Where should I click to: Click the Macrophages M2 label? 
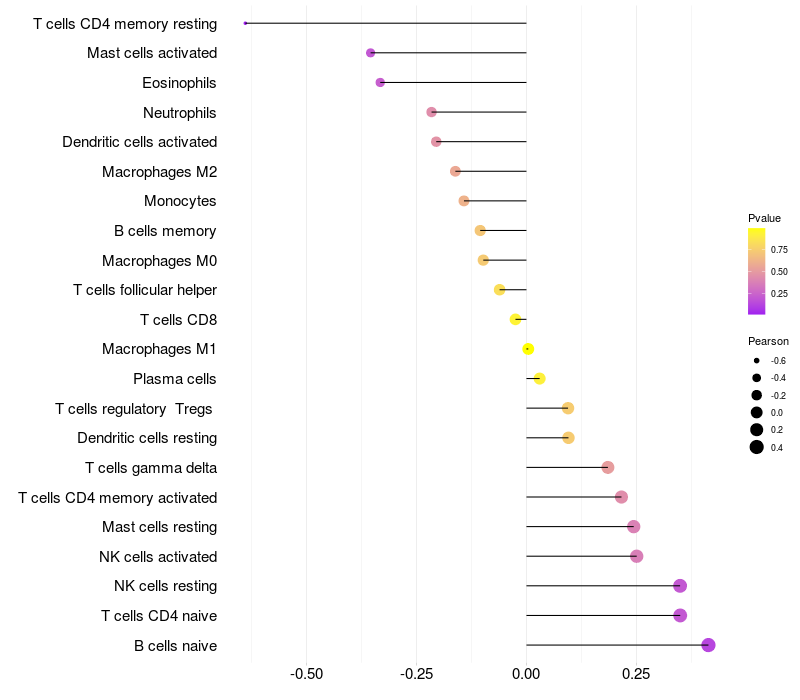click(x=160, y=172)
